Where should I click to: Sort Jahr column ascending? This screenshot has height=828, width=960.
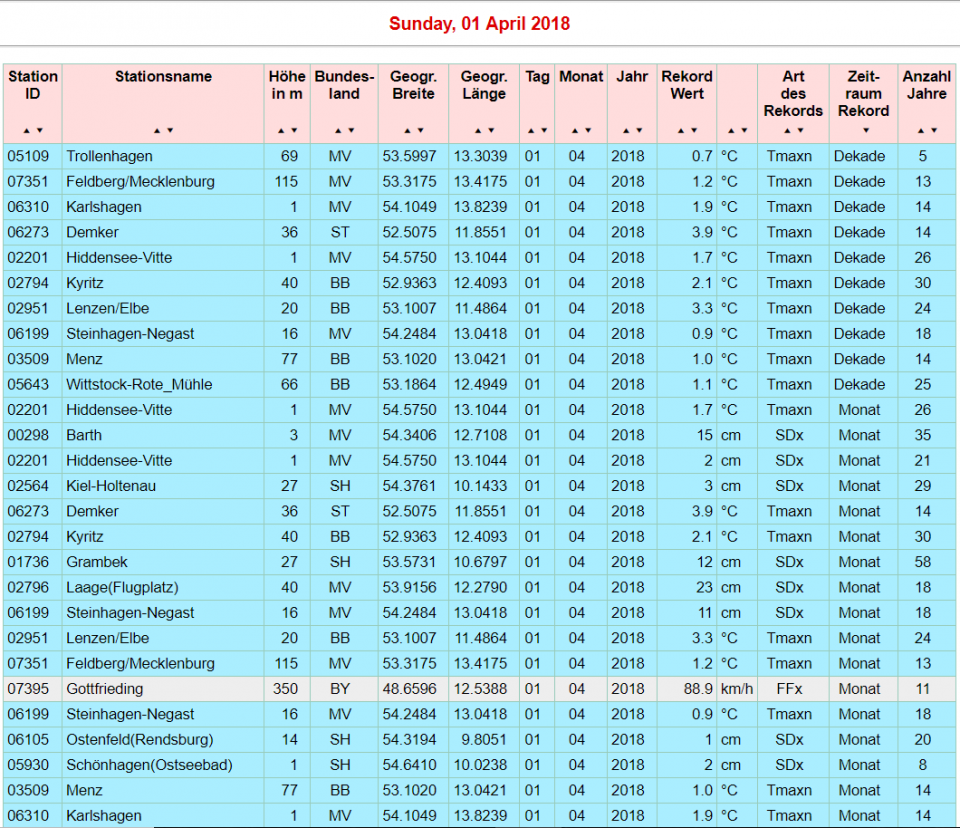click(x=626, y=130)
